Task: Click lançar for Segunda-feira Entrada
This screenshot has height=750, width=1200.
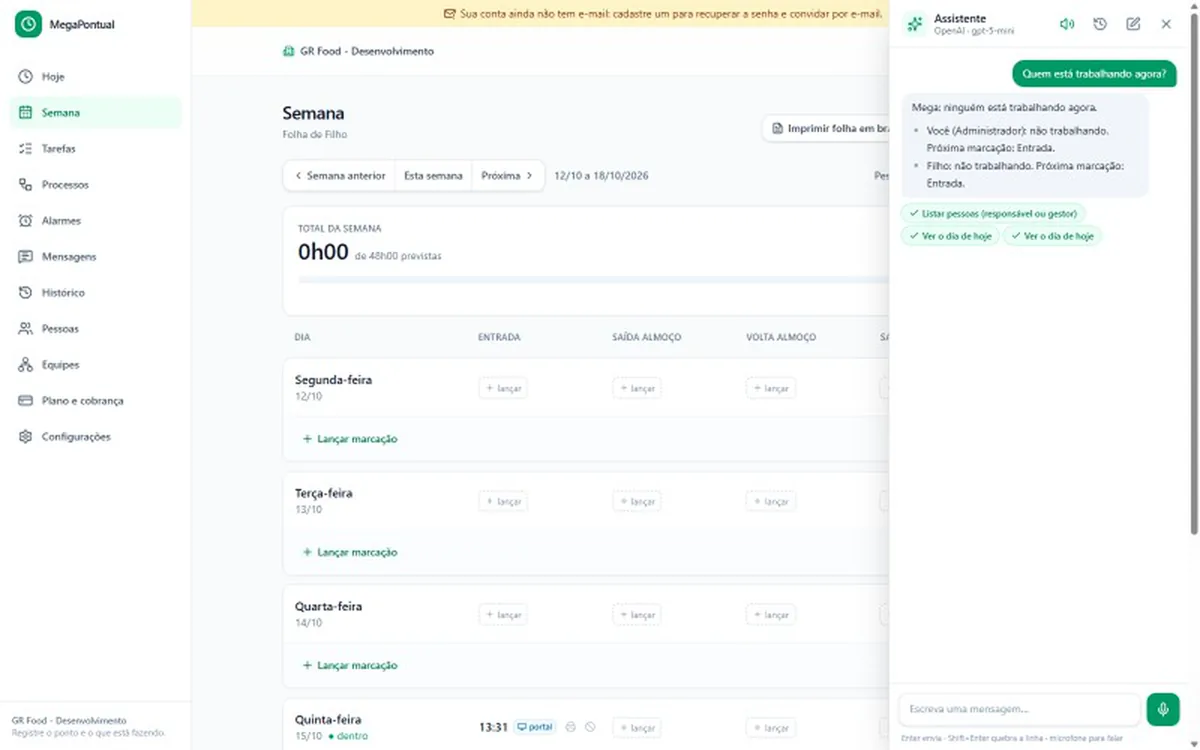Action: click(503, 388)
